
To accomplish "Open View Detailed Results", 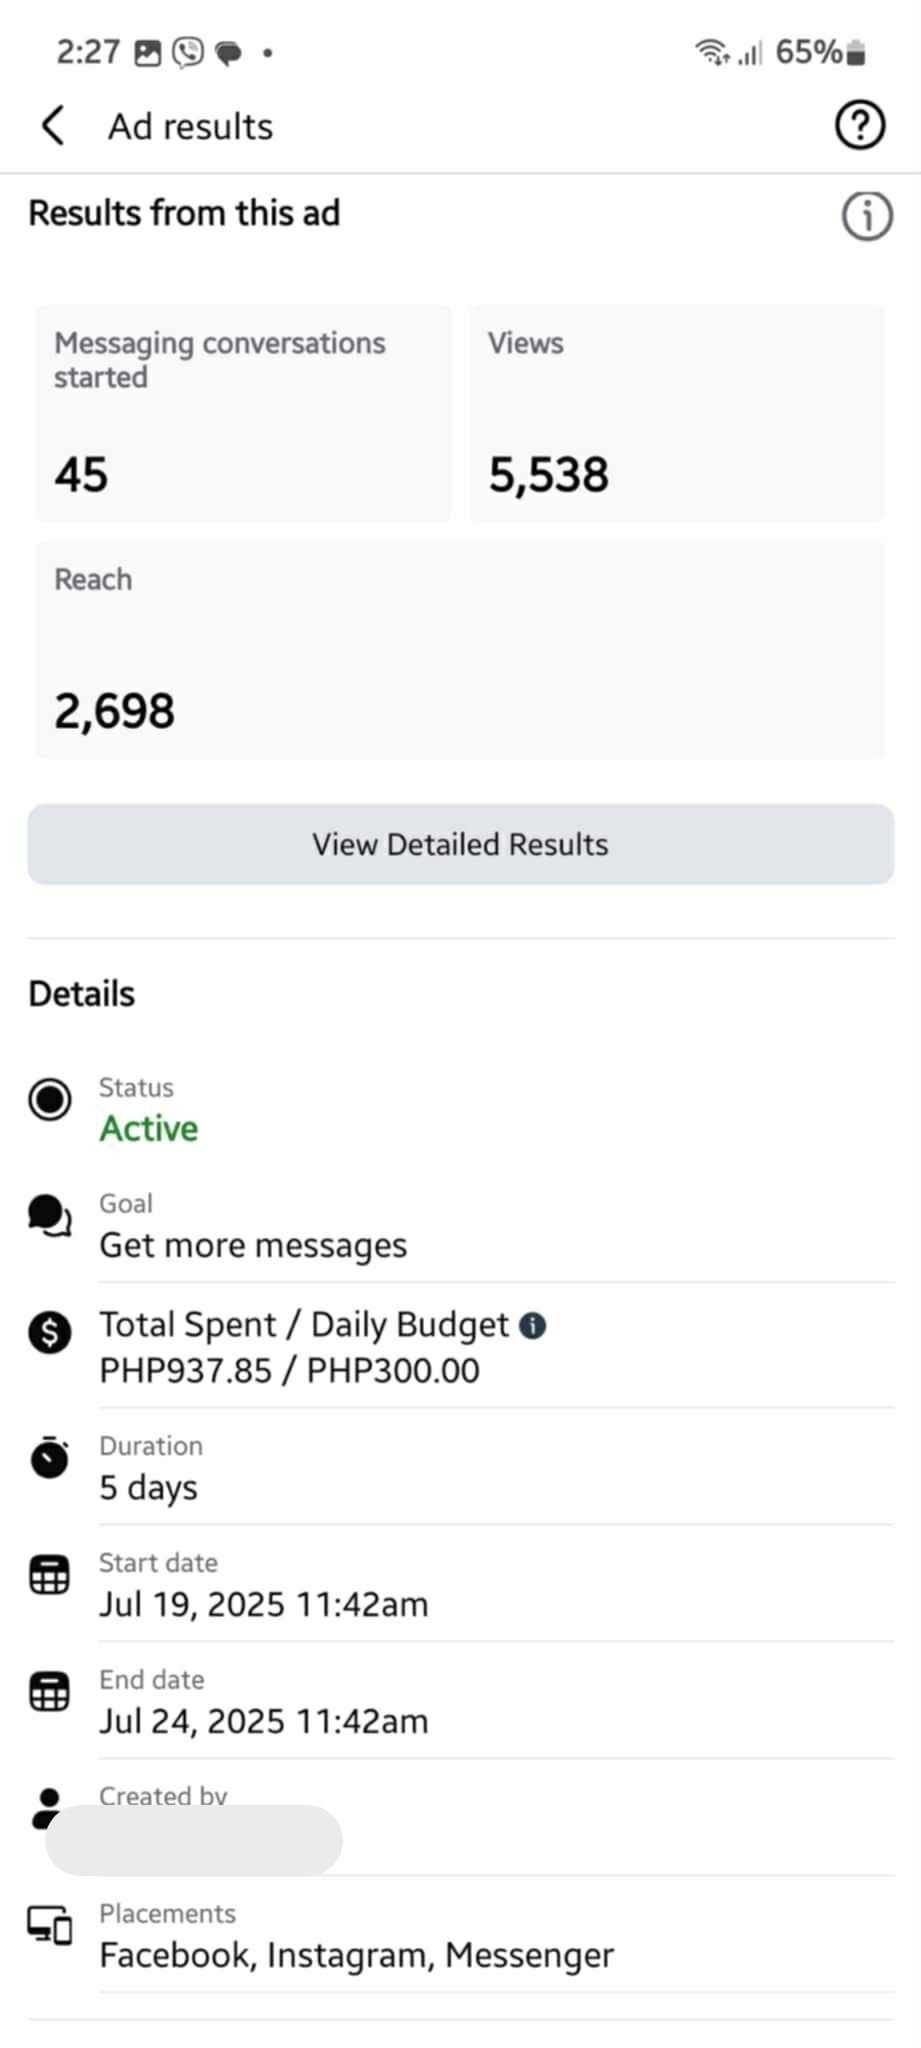I will click(x=460, y=844).
